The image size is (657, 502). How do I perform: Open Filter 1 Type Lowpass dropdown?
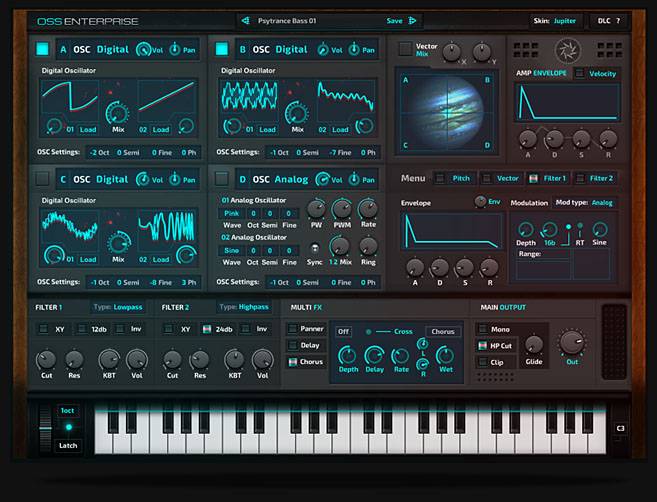[x=118, y=307]
